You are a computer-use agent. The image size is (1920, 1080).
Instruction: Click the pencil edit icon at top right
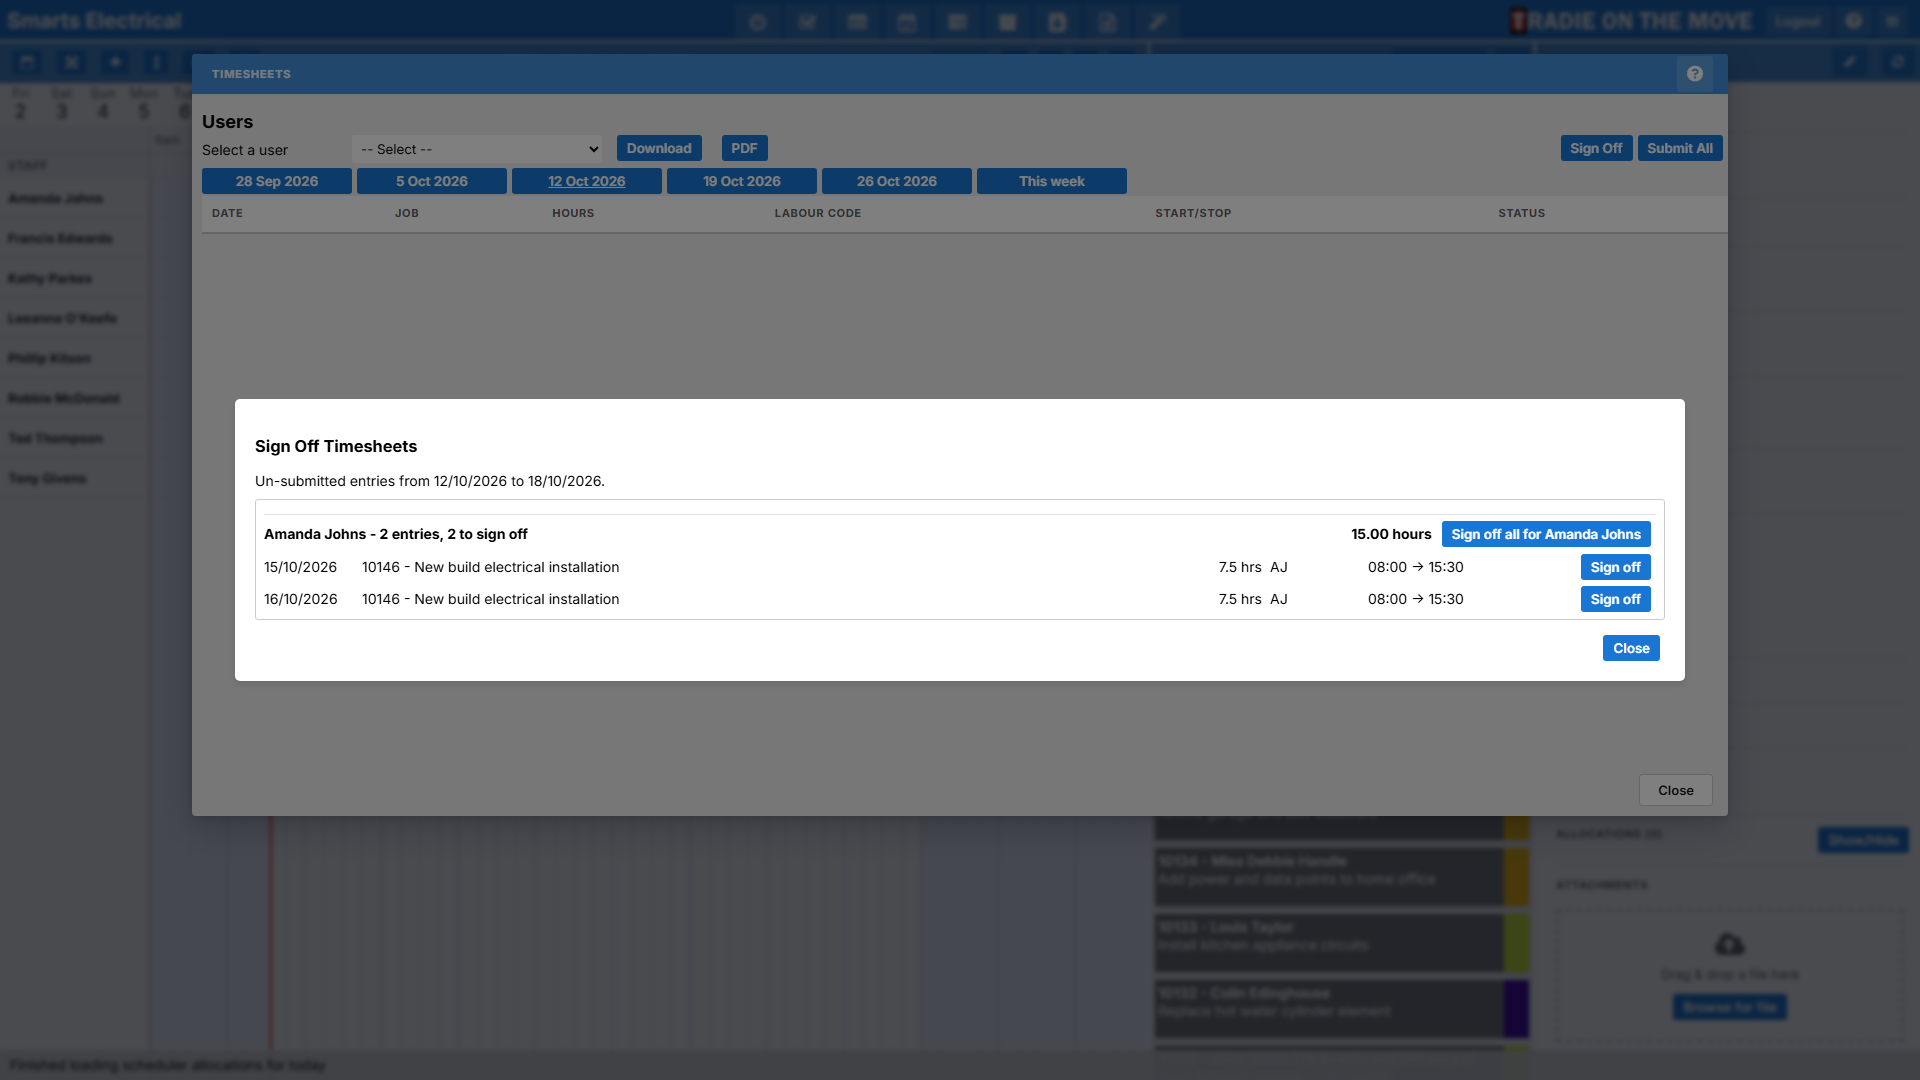[1850, 62]
